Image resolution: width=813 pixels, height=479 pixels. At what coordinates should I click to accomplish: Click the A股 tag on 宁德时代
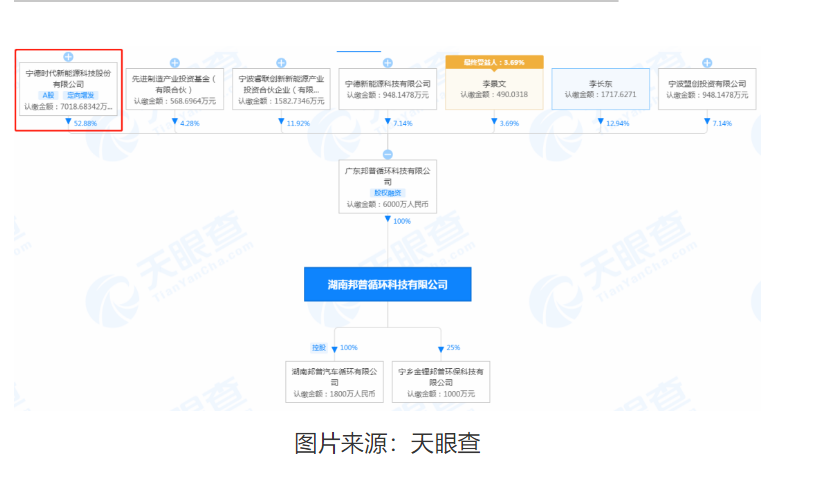48,94
